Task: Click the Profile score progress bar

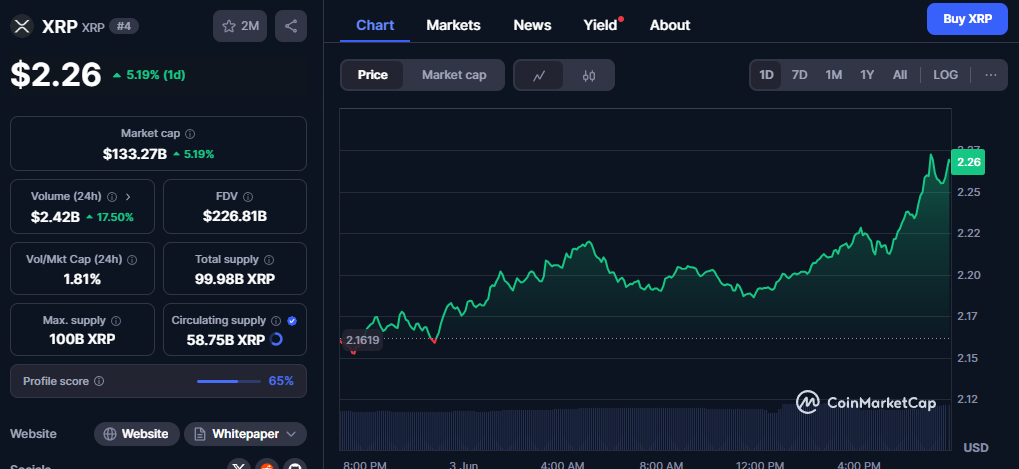Action: (x=227, y=381)
